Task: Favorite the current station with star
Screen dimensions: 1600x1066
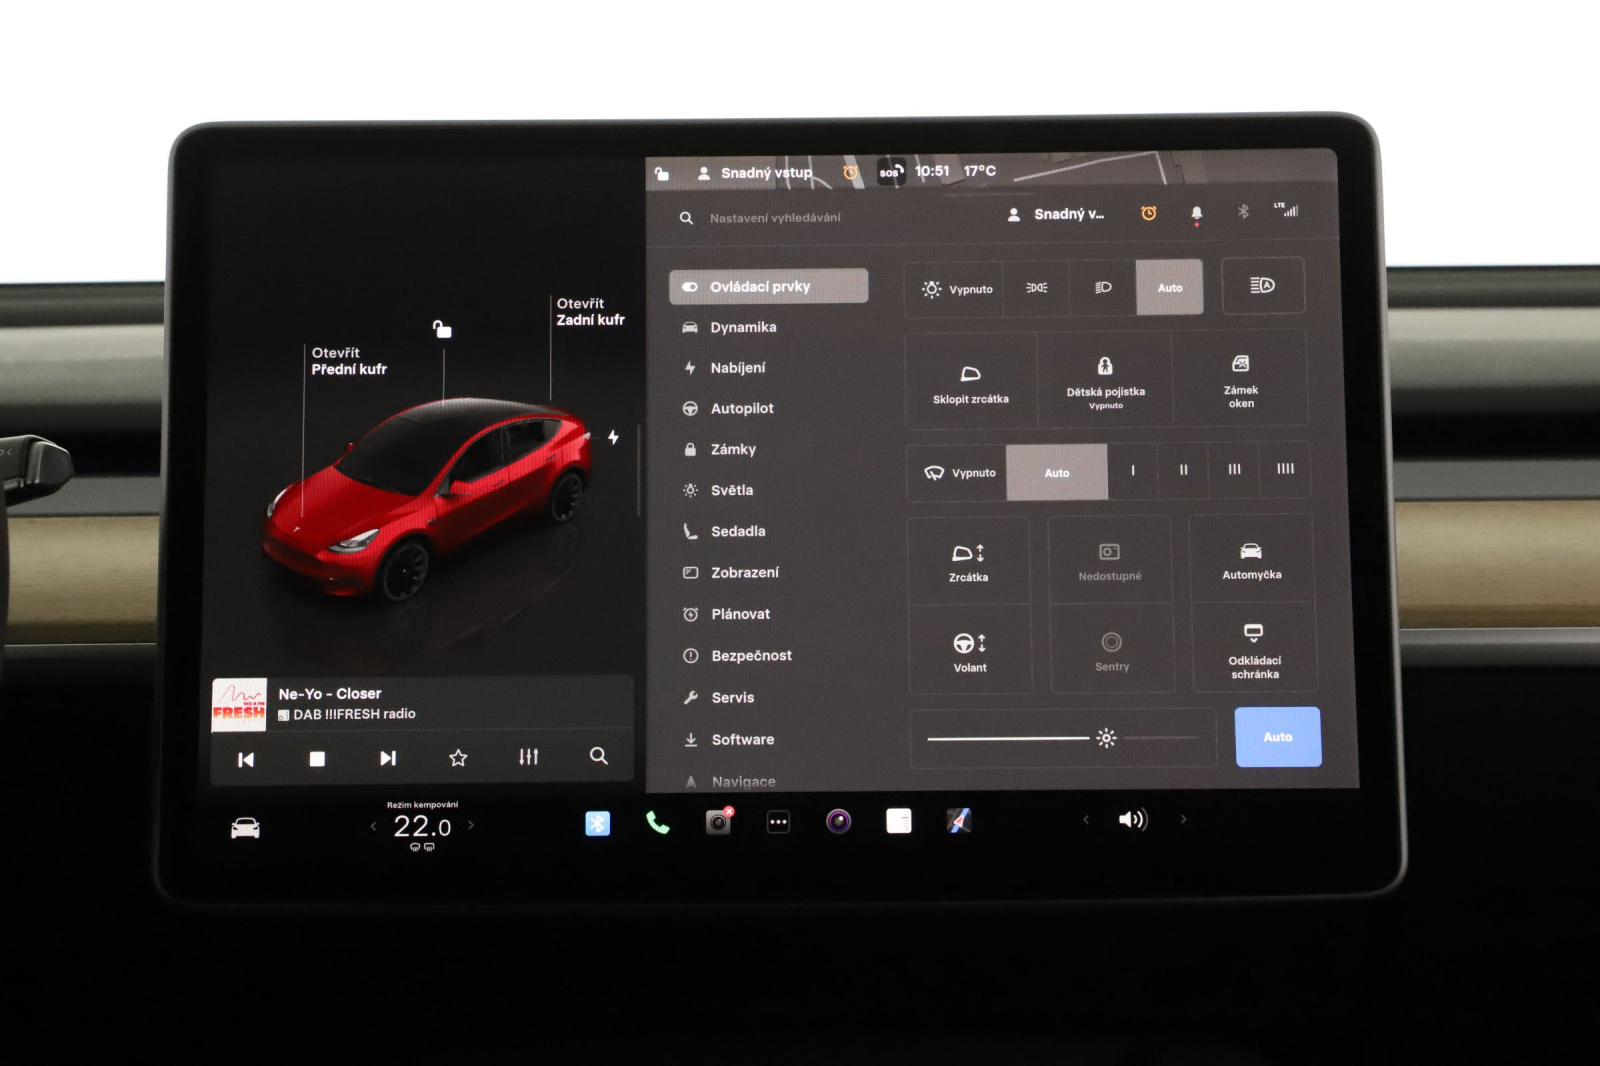Action: tap(458, 758)
